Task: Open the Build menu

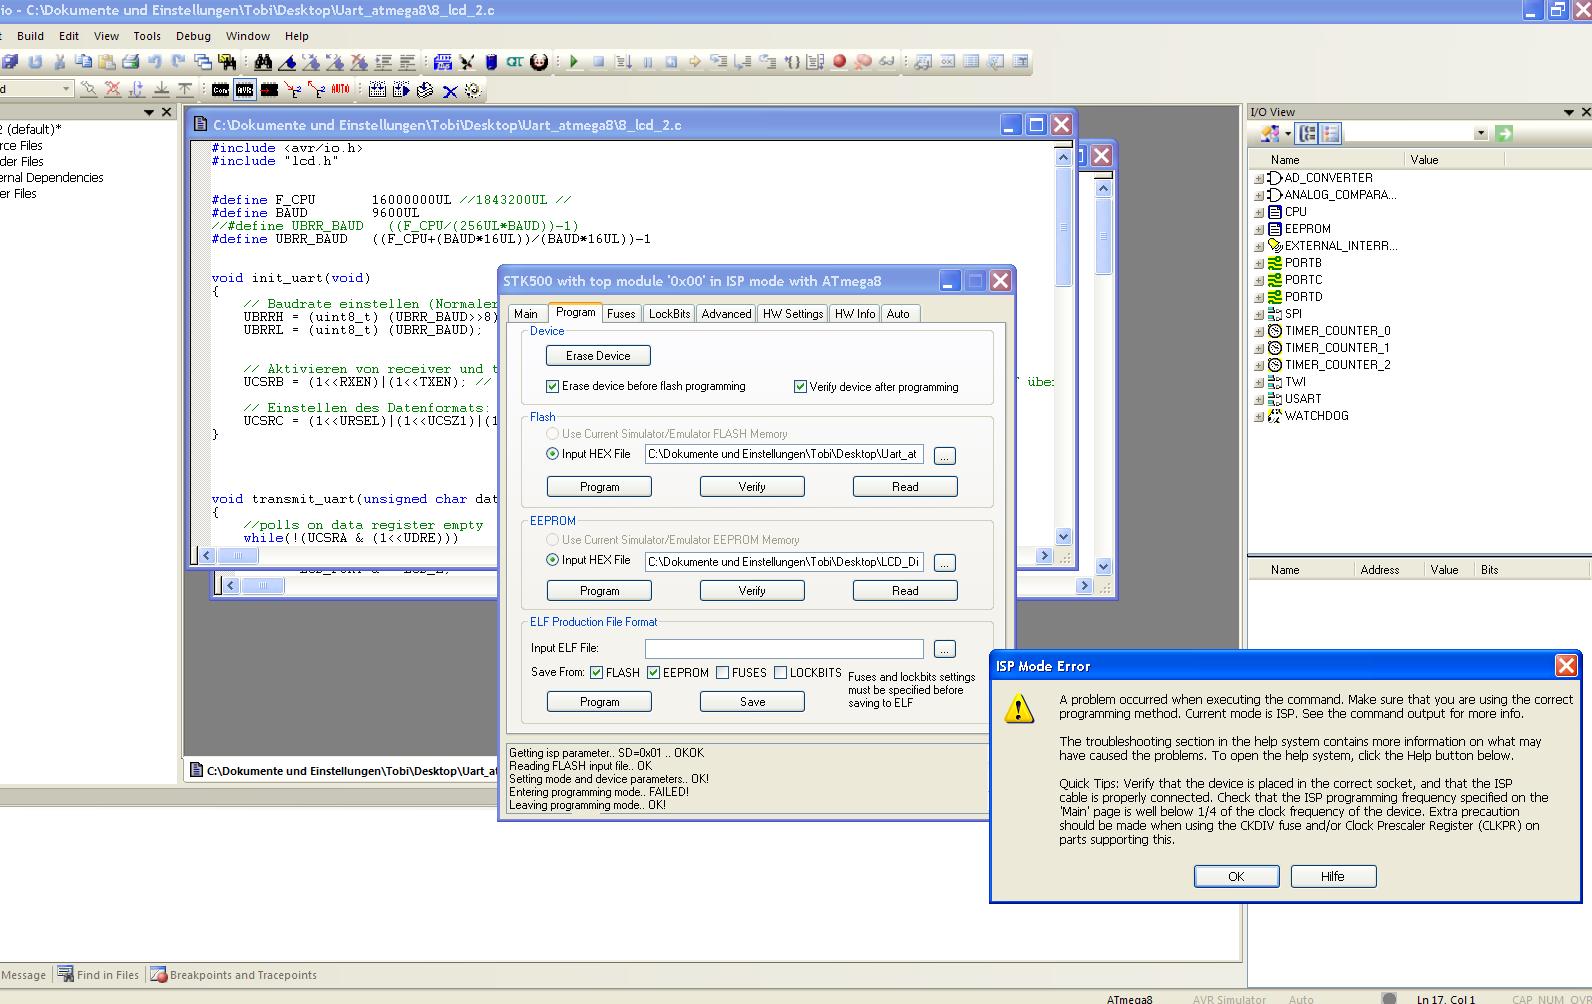Action: pos(30,36)
